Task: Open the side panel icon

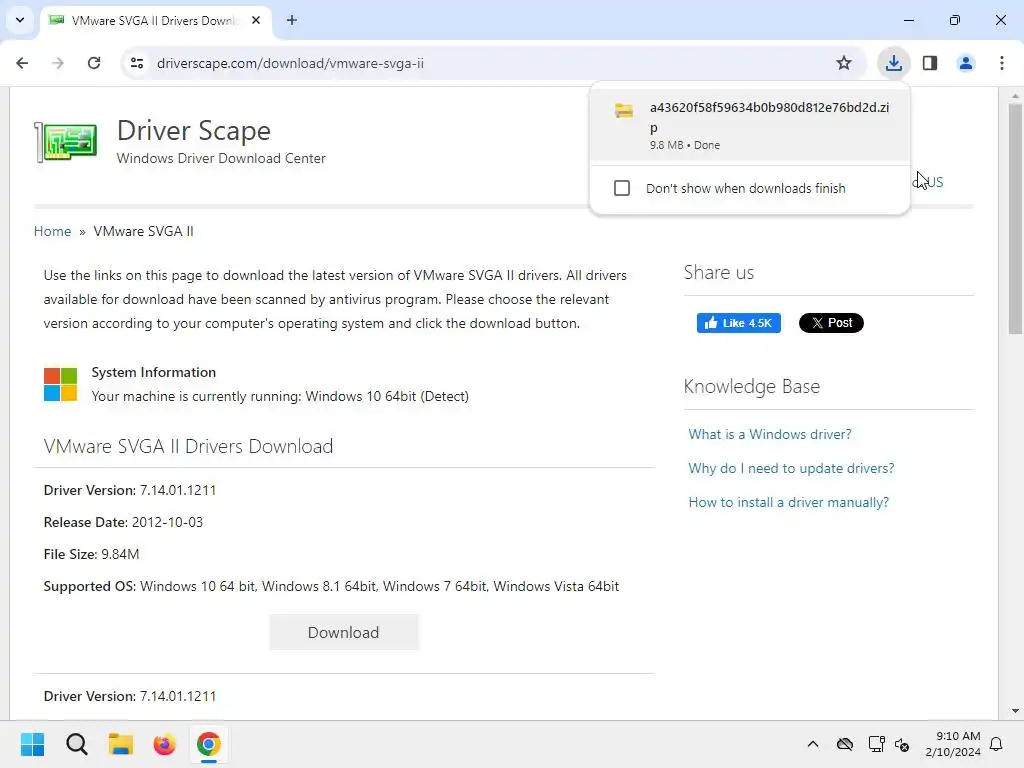Action: click(x=930, y=63)
